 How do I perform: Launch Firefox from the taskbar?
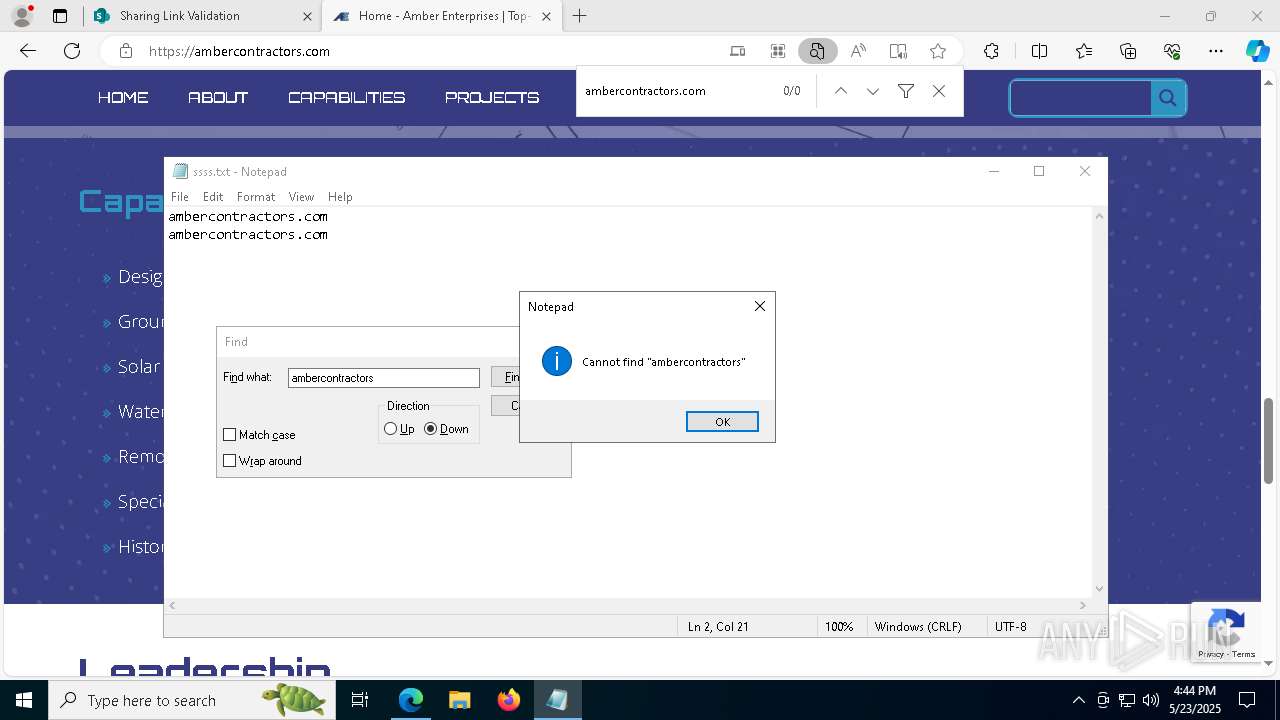509,700
